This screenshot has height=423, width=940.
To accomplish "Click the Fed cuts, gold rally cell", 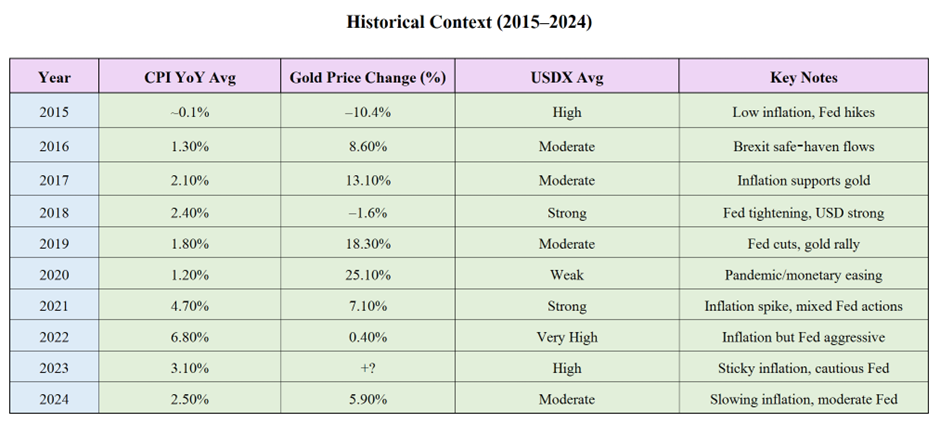I will (804, 243).
